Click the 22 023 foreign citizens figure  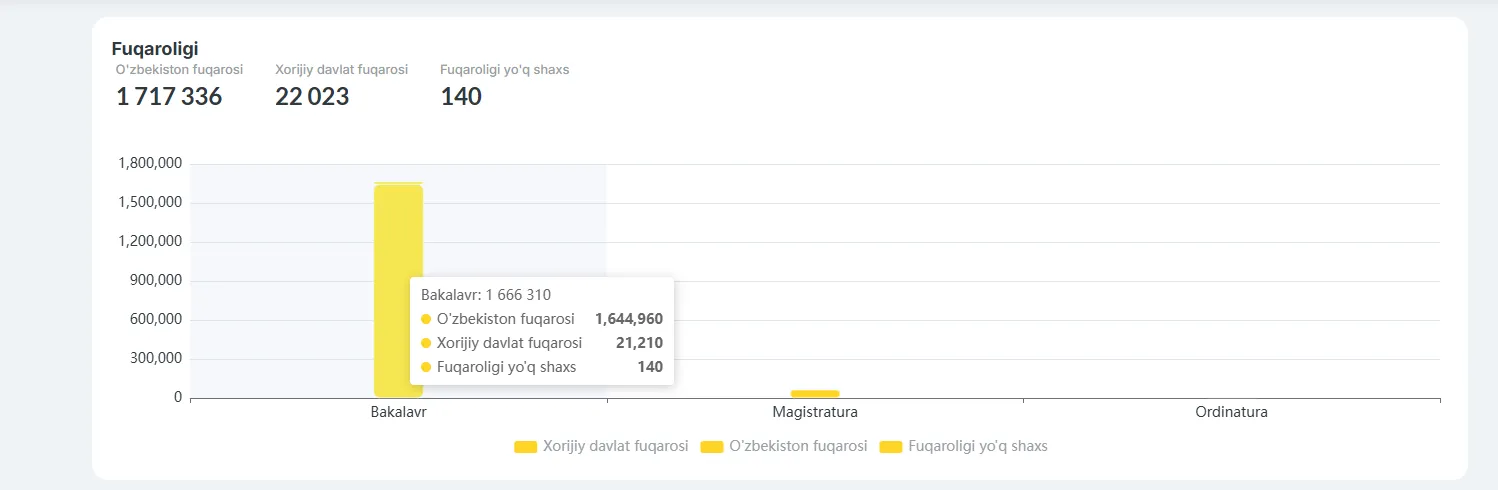(312, 97)
